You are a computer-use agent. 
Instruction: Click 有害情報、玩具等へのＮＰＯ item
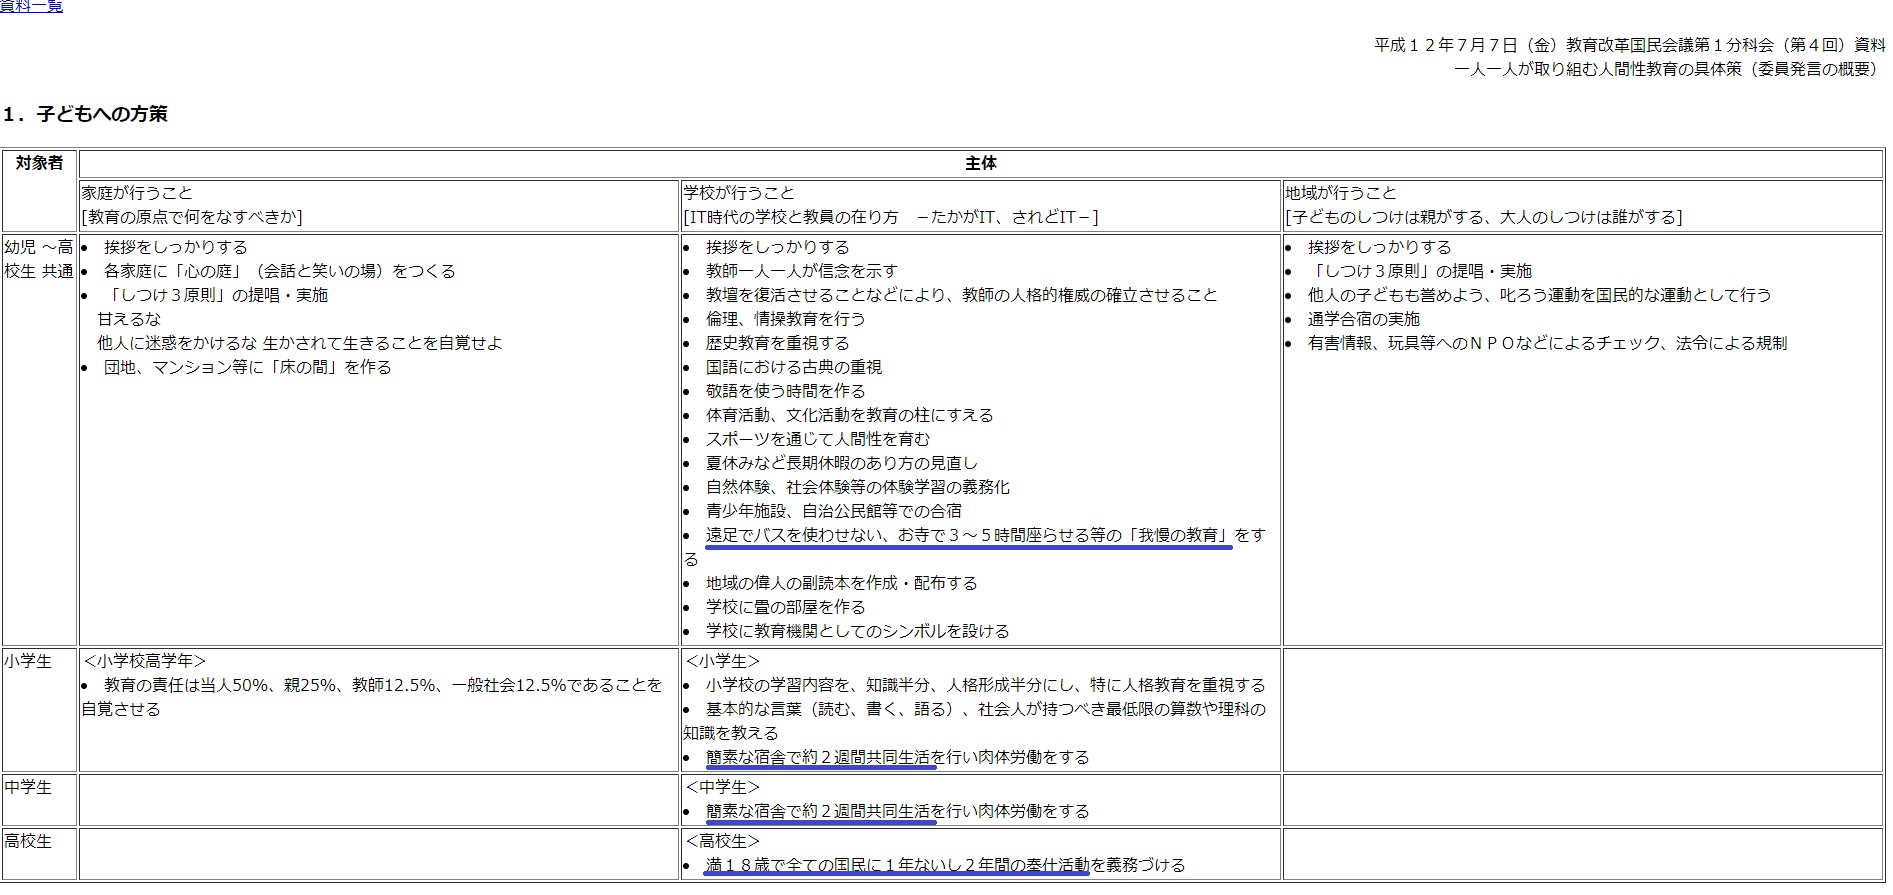click(1547, 343)
